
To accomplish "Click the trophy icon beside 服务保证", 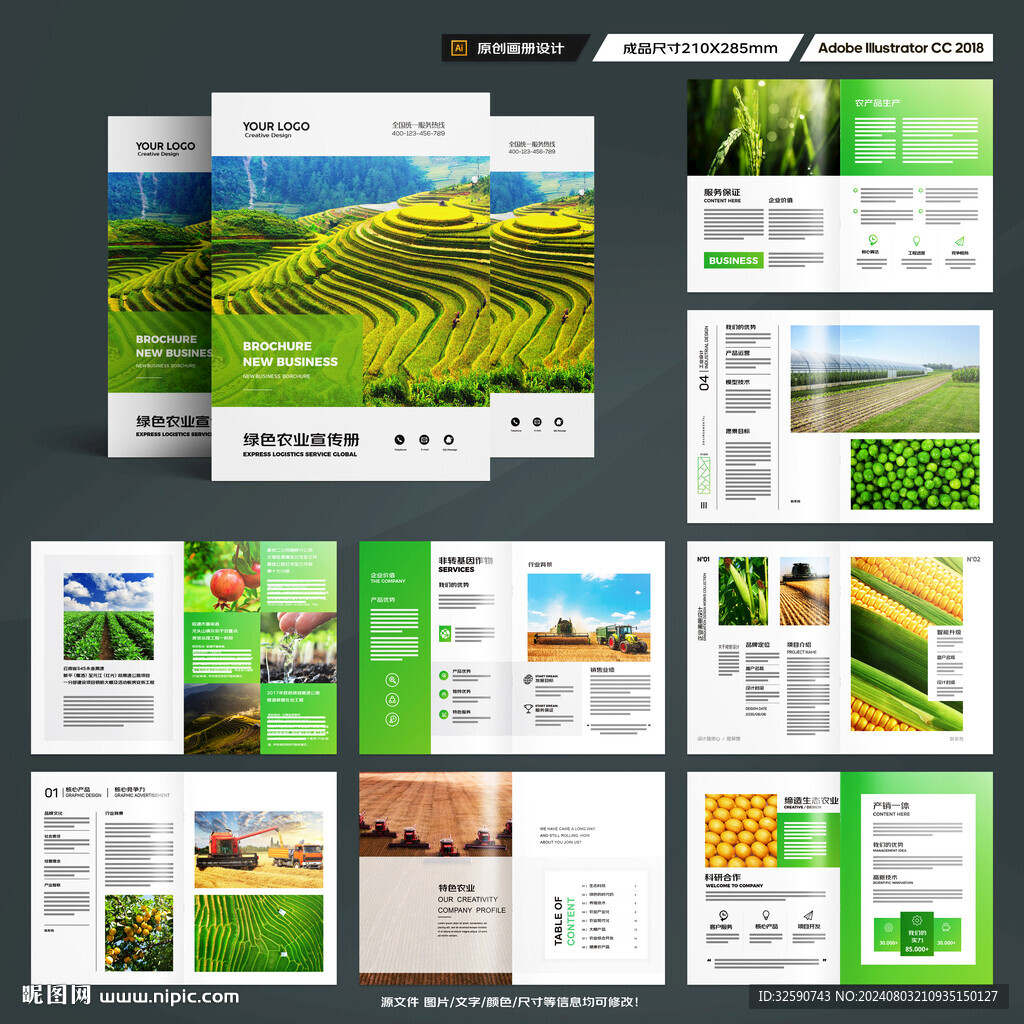I will tap(528, 709).
